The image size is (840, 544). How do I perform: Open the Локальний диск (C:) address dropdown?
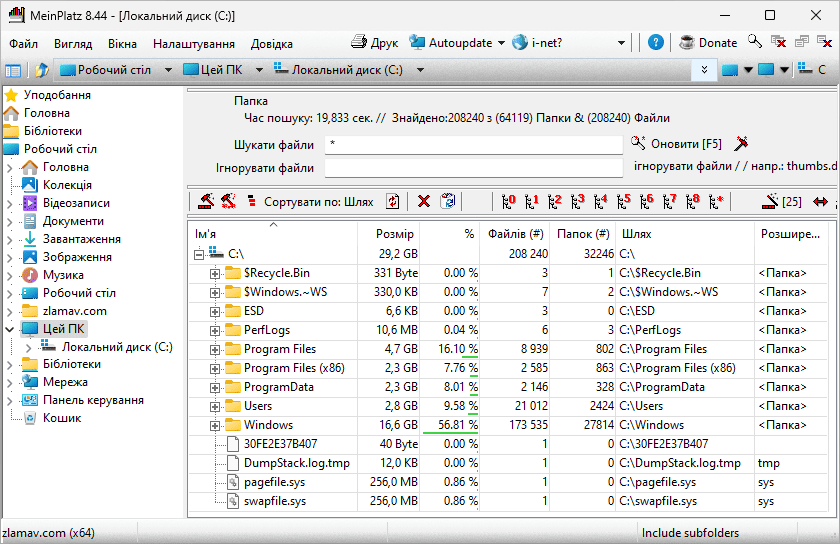[421, 70]
